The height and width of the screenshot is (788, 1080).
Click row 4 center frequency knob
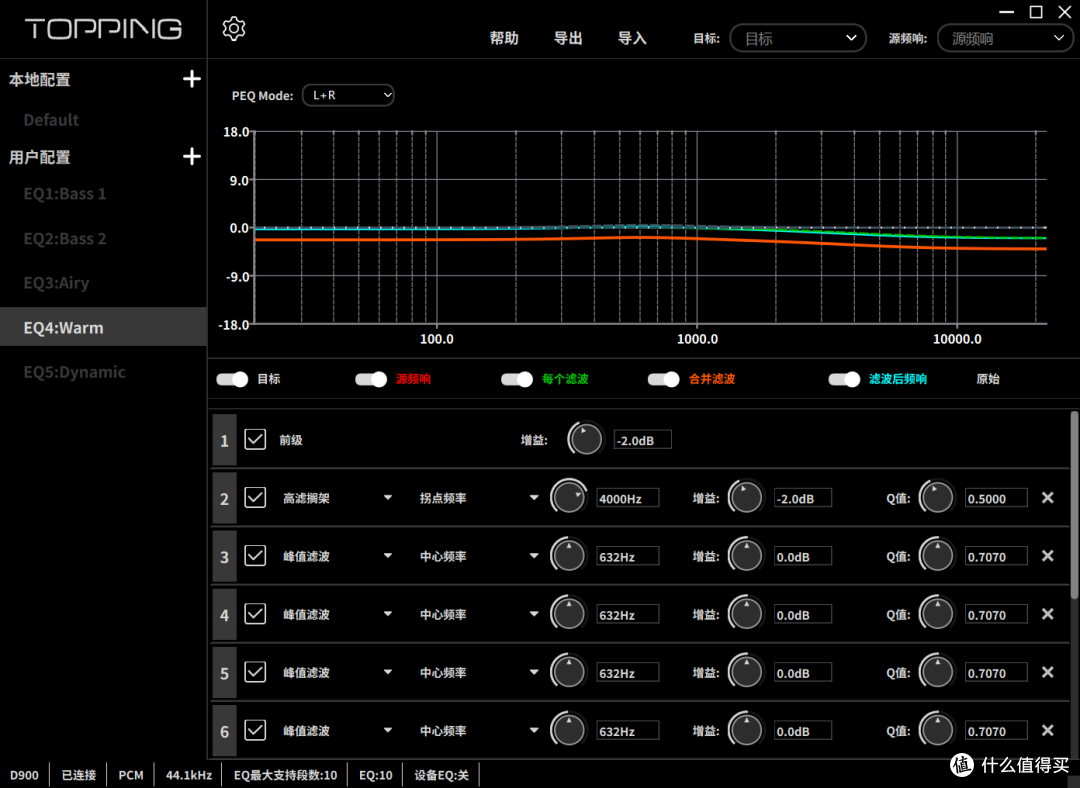point(569,614)
